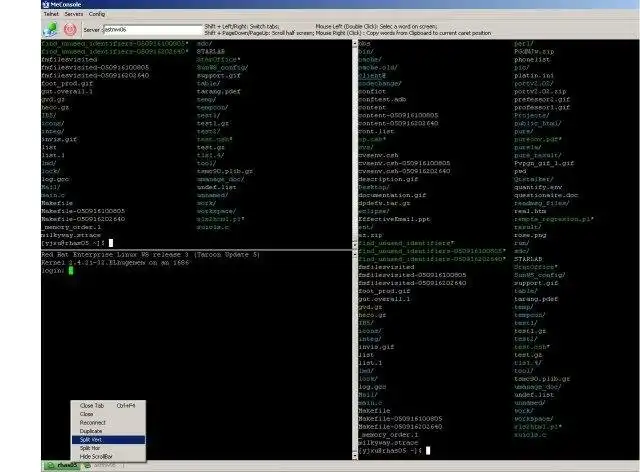The width and height of the screenshot is (640, 472).
Task: Click the 'quantify.env' file name
Action: (538, 187)
